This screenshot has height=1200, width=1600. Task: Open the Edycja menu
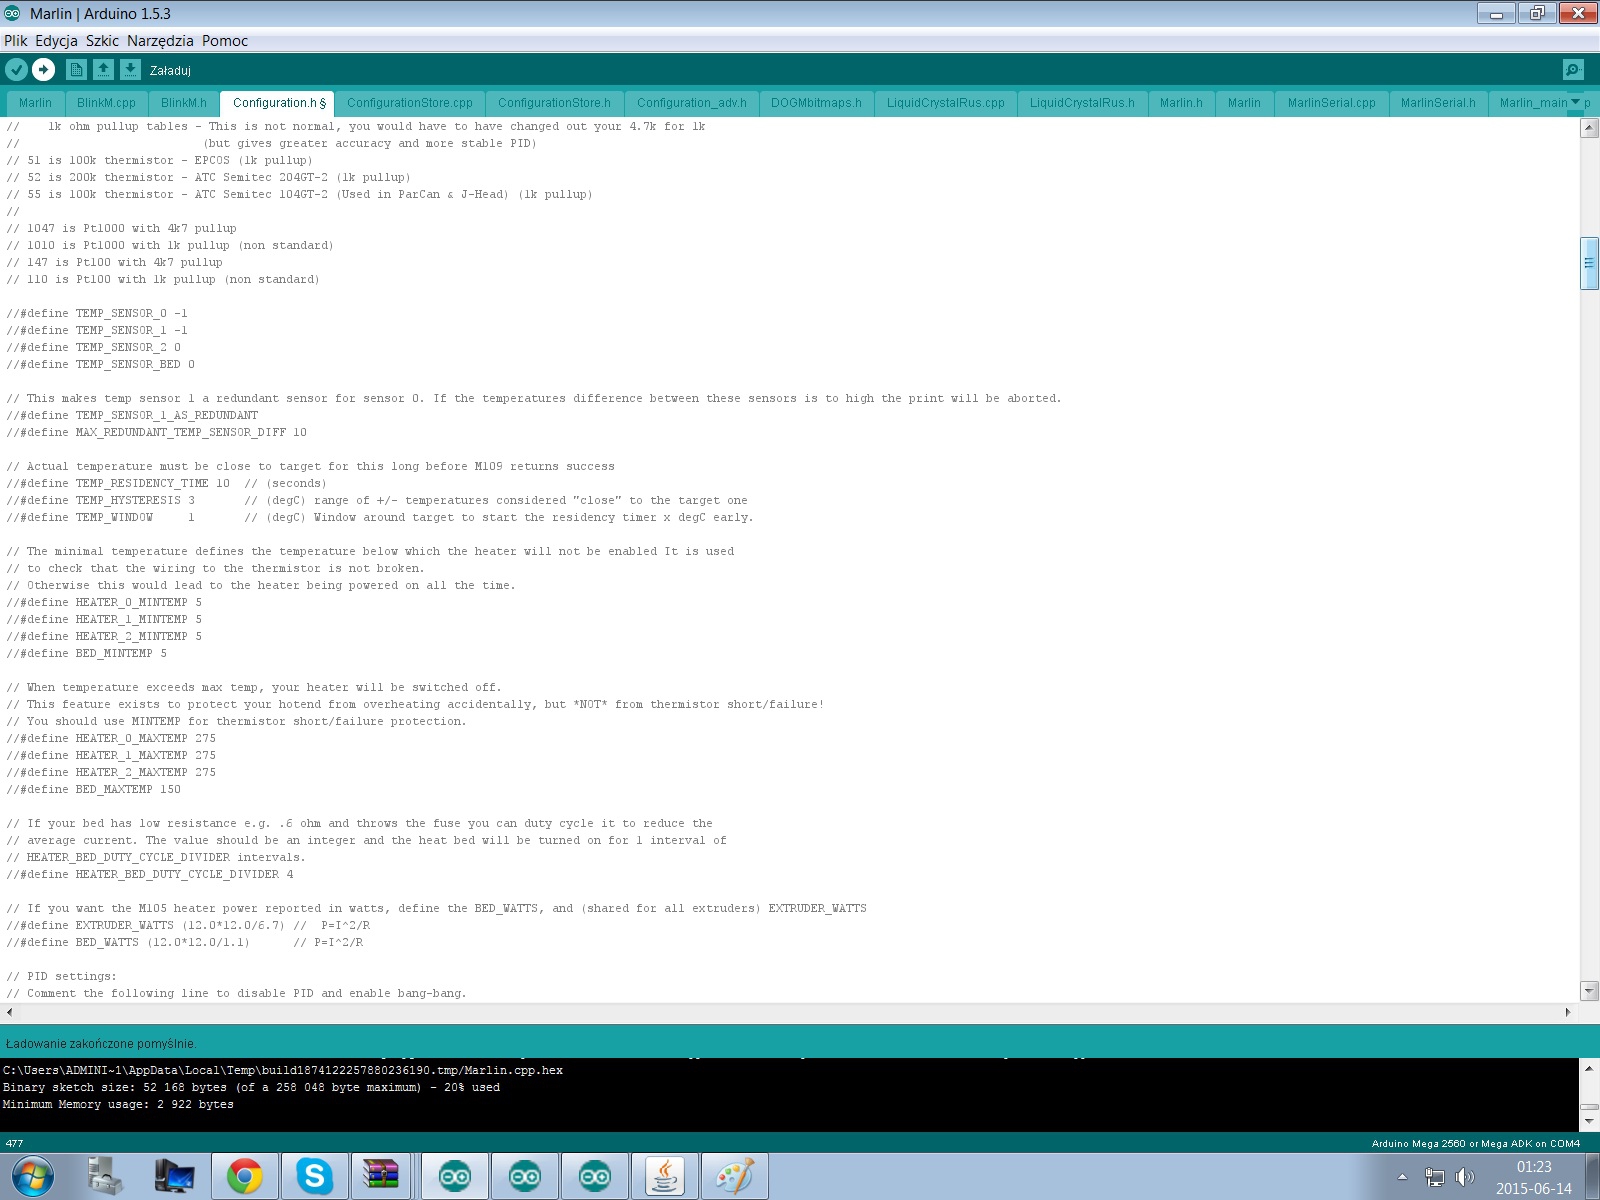[56, 41]
